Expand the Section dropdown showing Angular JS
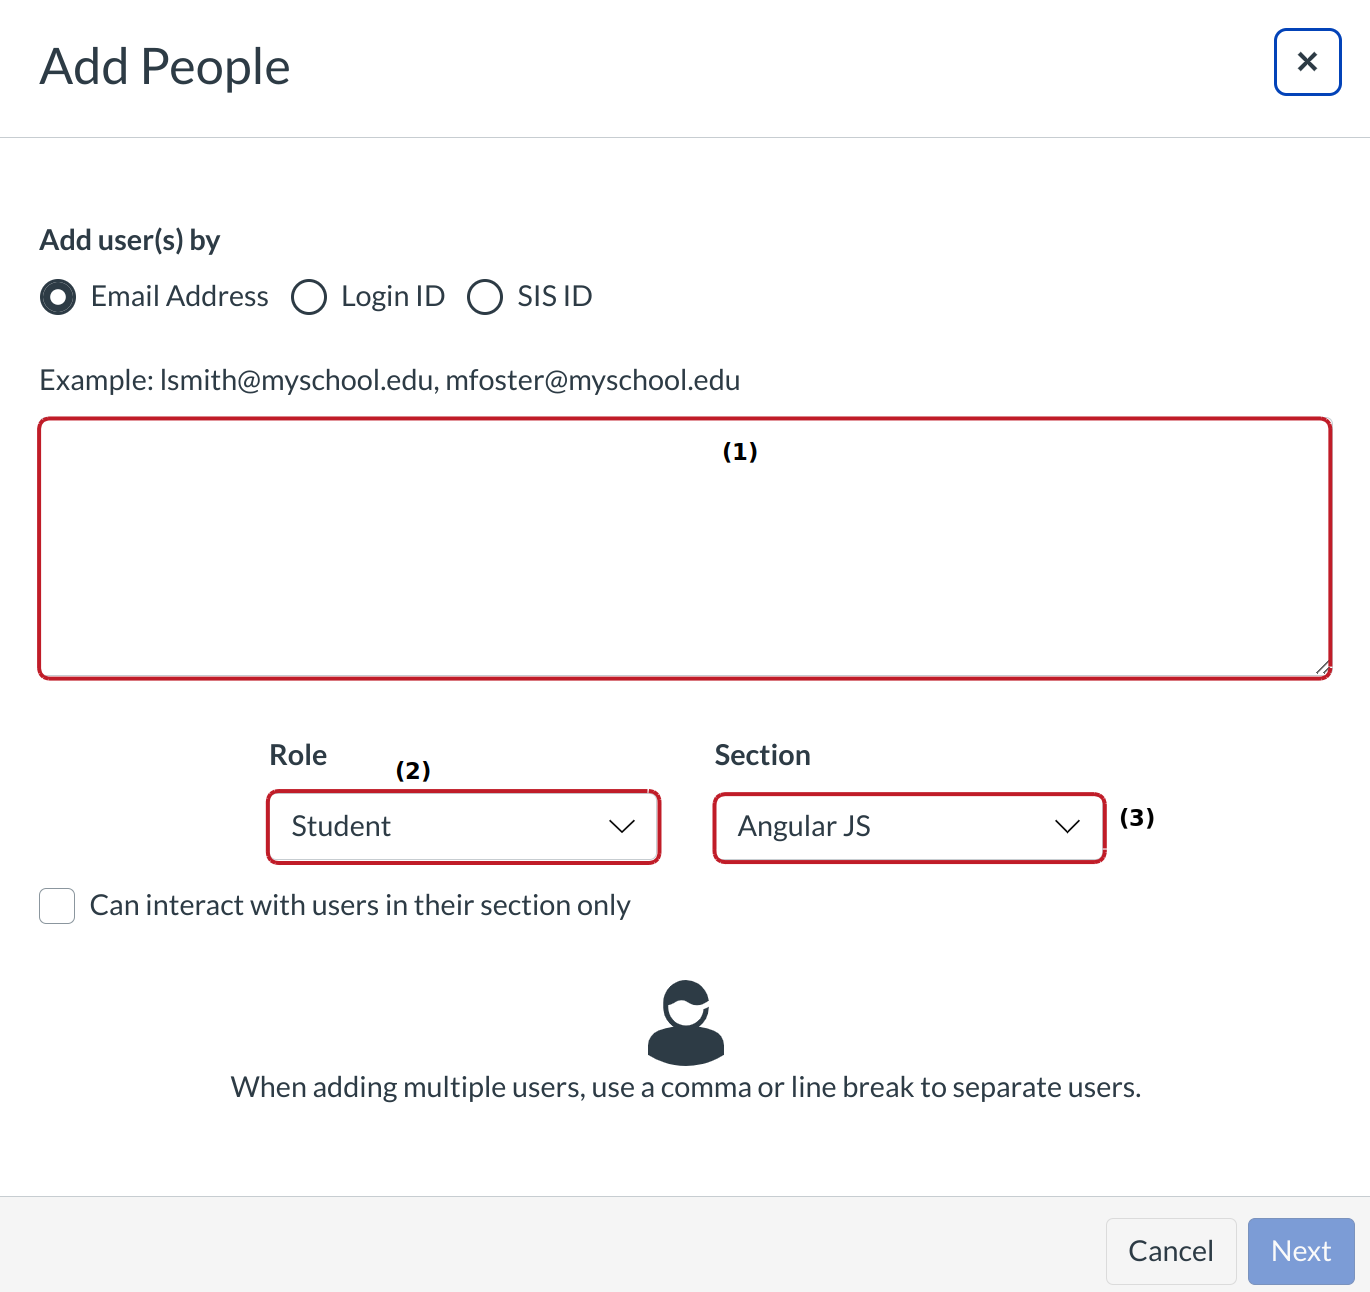Screen dimensions: 1370x1292 [x=908, y=827]
